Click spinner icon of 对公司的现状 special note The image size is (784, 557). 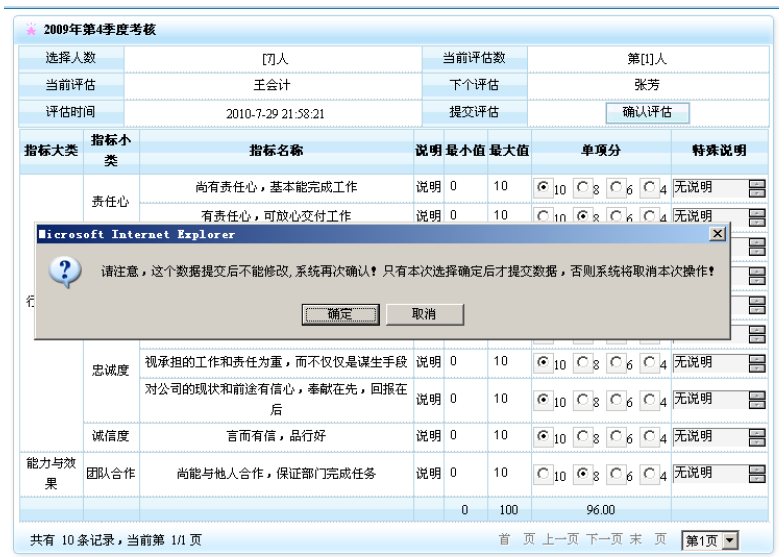click(757, 400)
